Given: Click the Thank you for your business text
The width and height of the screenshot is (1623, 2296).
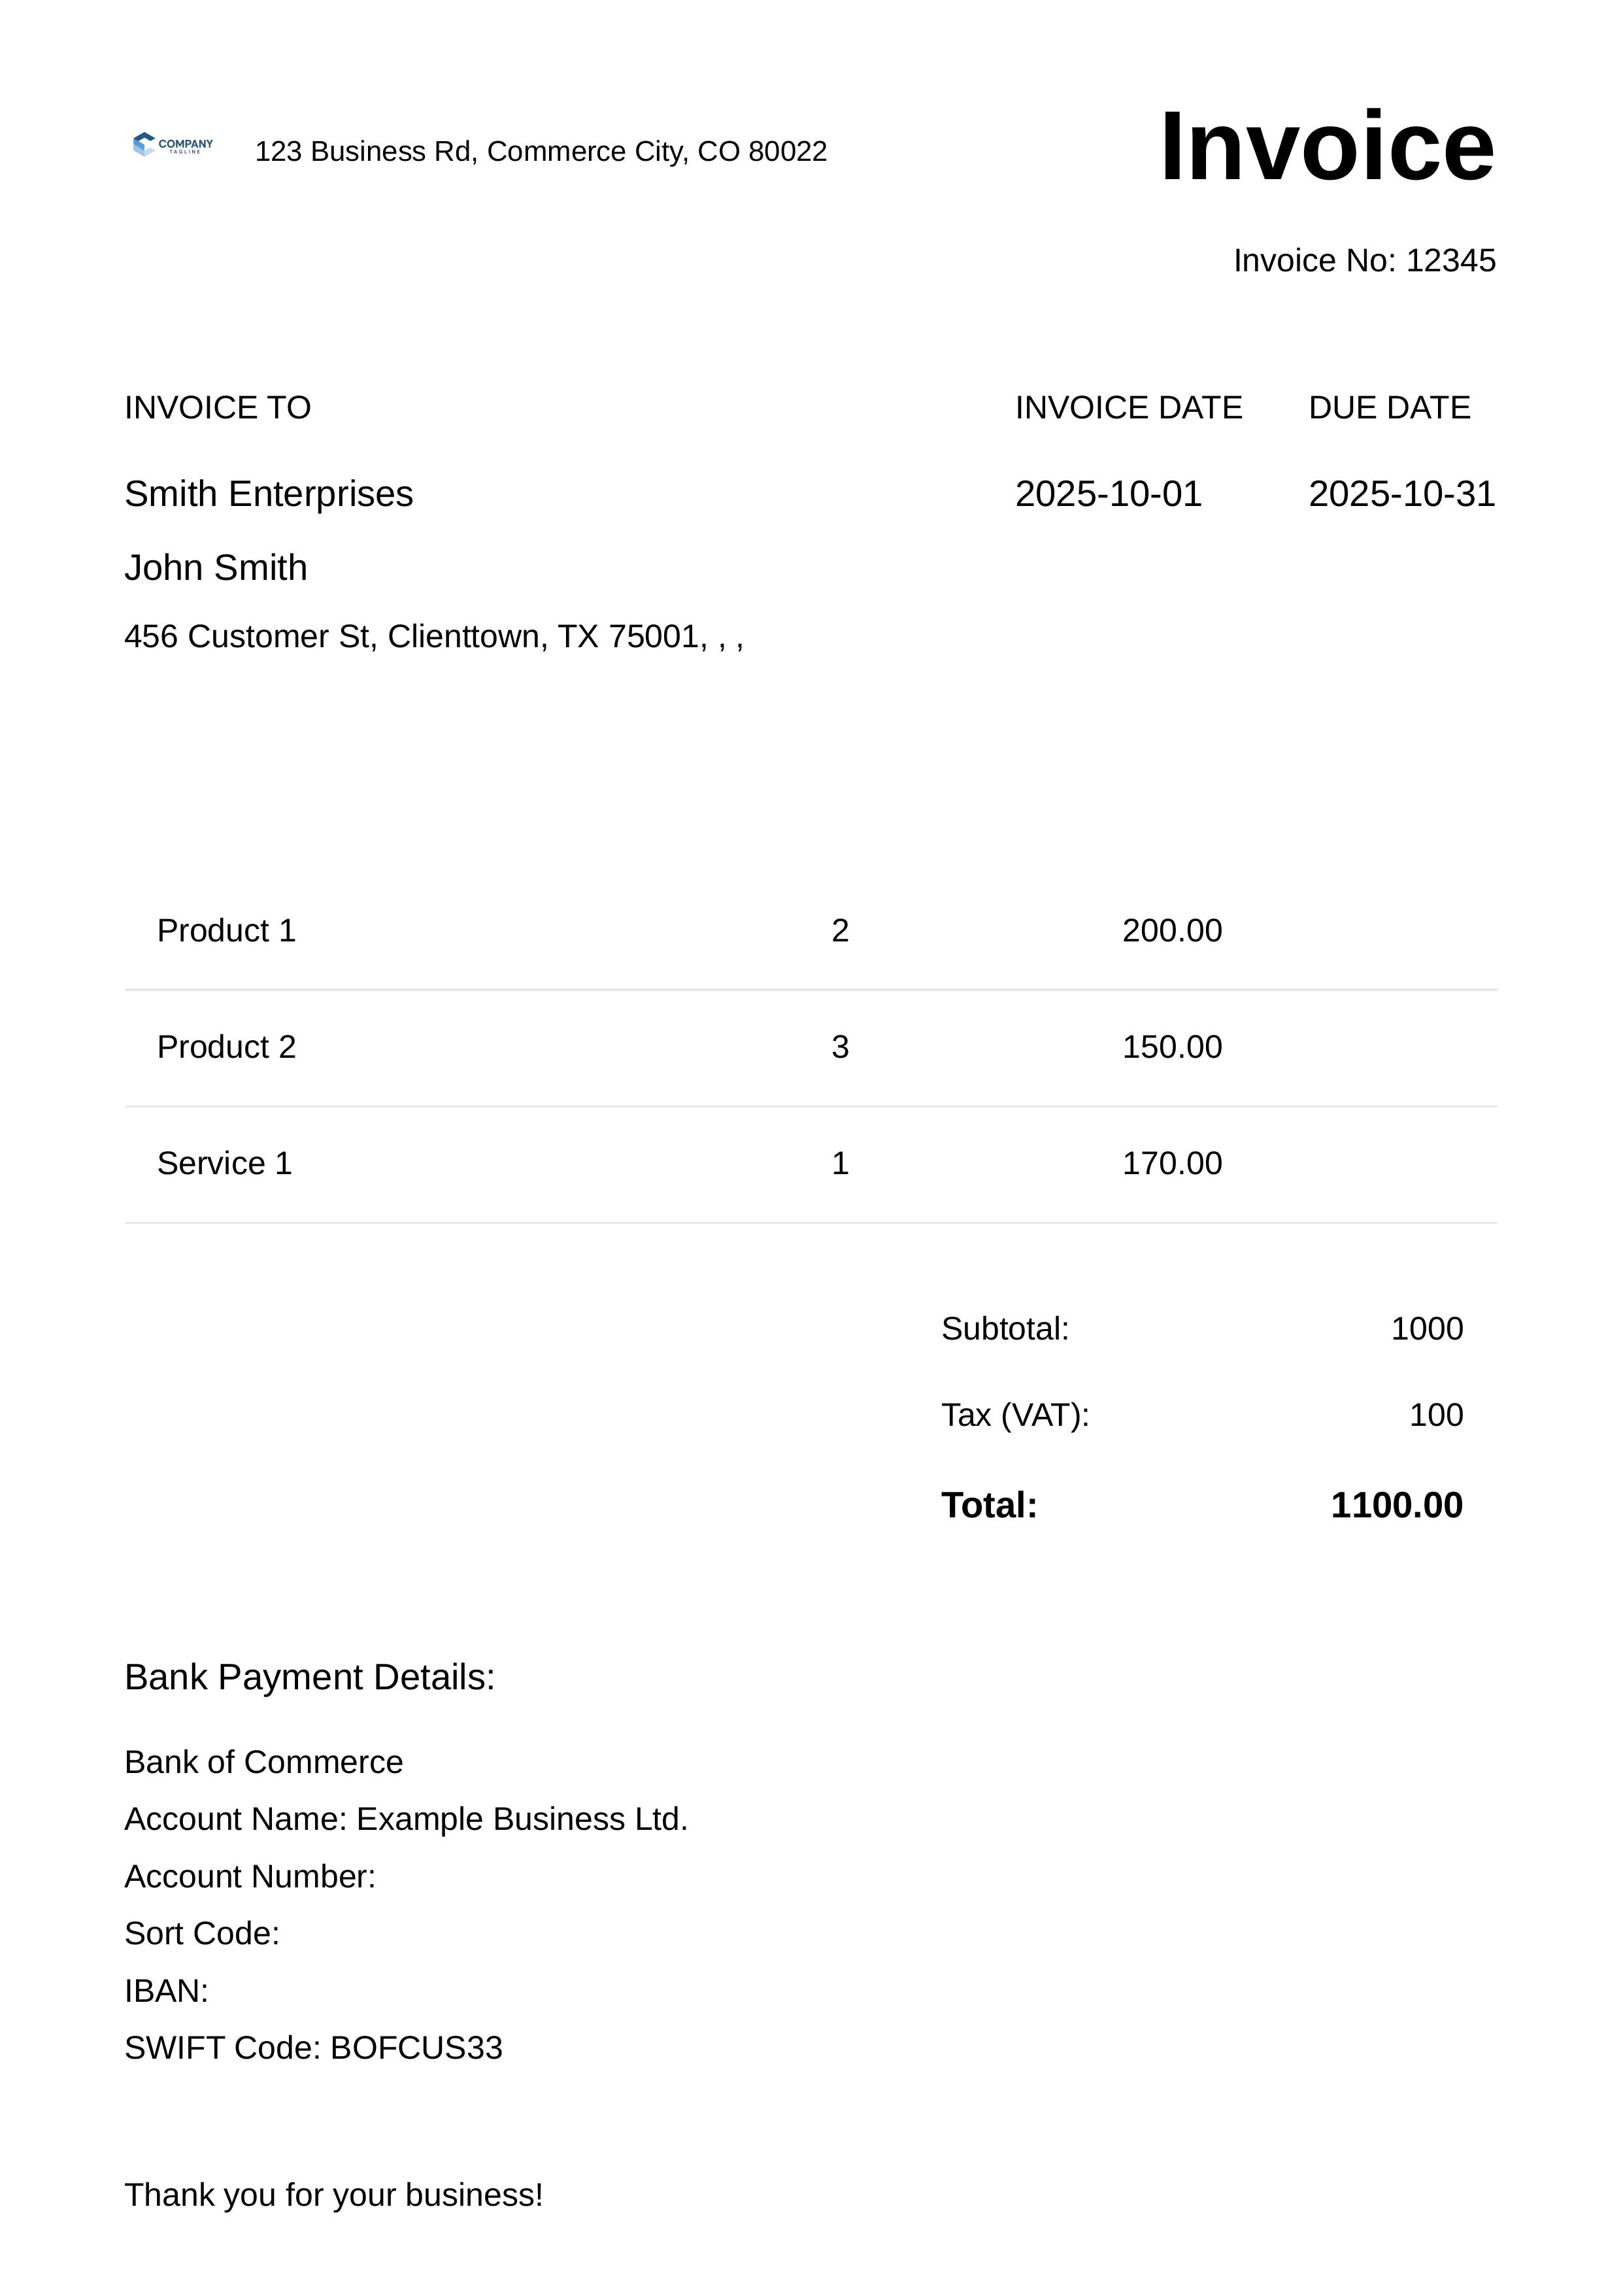Looking at the screenshot, I should pyautogui.click(x=333, y=2195).
